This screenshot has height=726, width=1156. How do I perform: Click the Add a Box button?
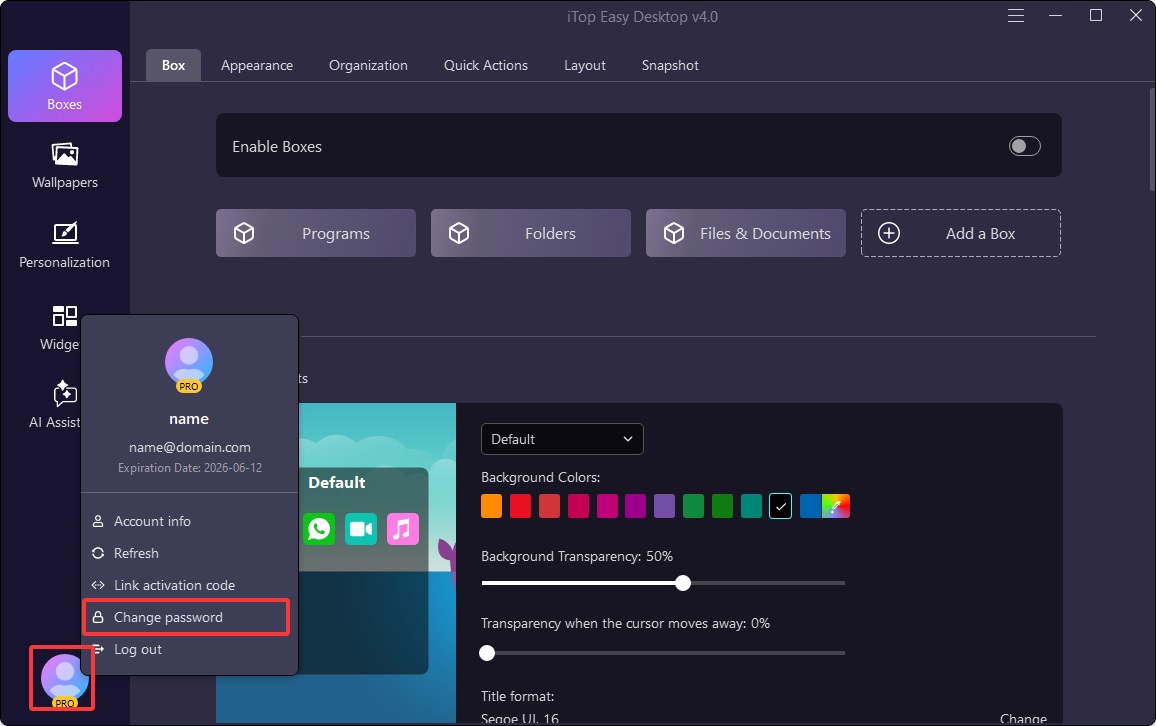pos(960,233)
